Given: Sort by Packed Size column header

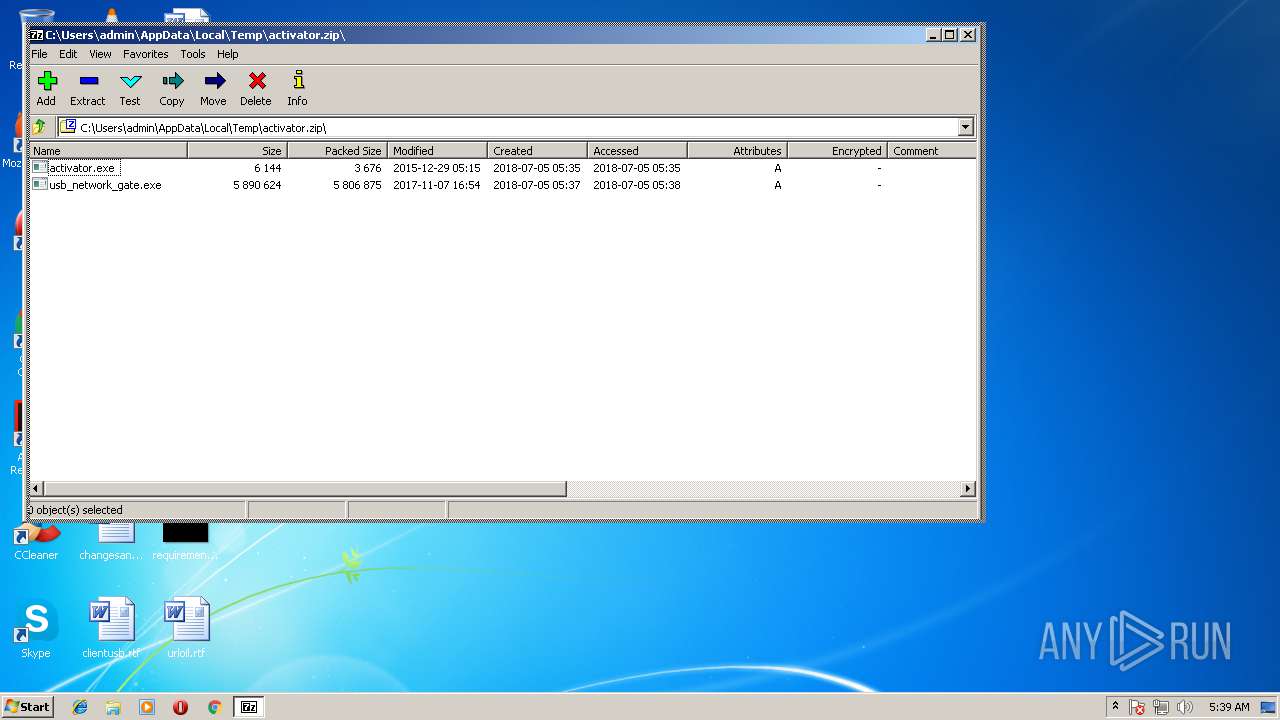Looking at the screenshot, I should pos(338,151).
